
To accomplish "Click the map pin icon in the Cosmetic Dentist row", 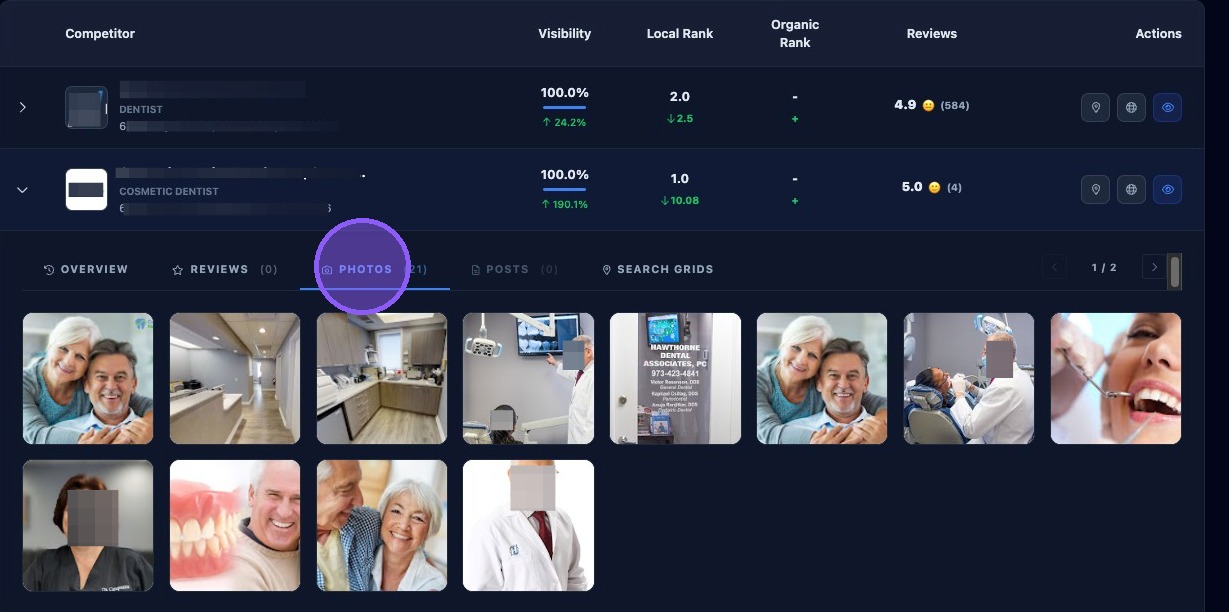I will point(1095,189).
